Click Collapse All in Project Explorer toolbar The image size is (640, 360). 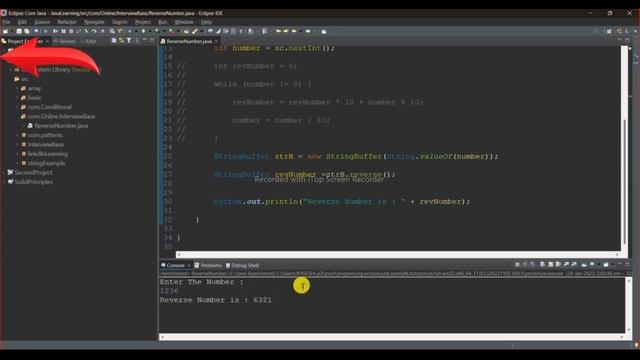tap(114, 40)
